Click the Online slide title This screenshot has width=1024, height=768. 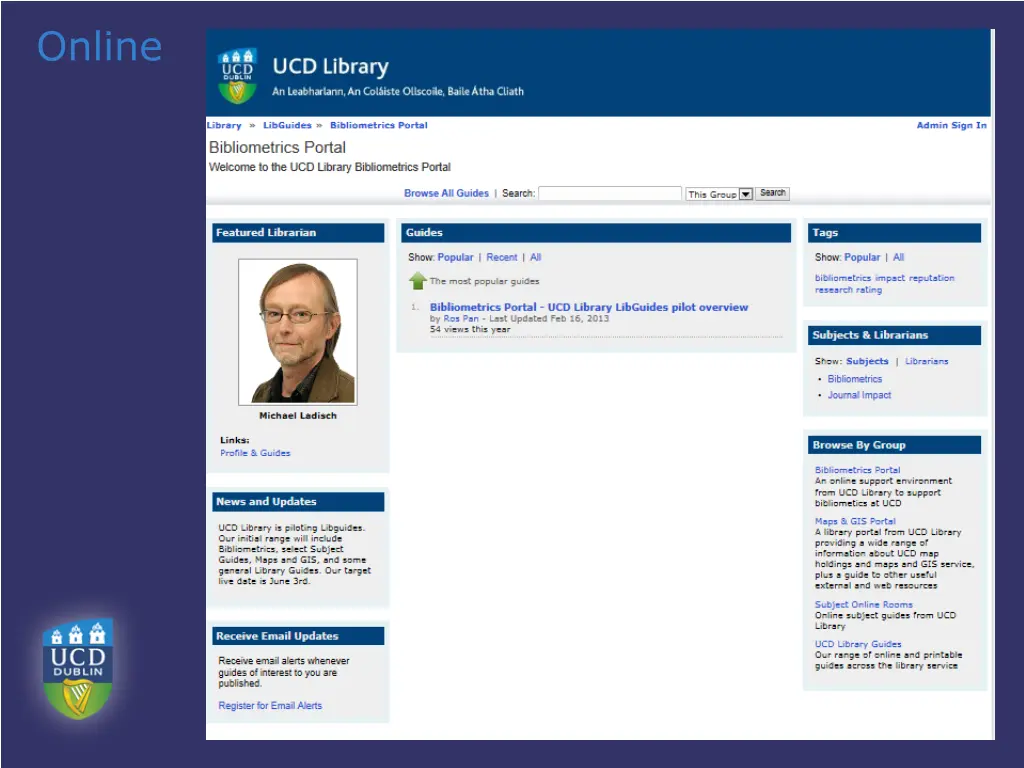[x=99, y=46]
